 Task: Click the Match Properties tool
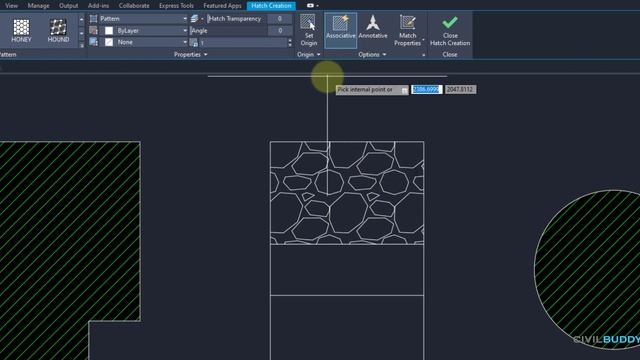[407, 30]
